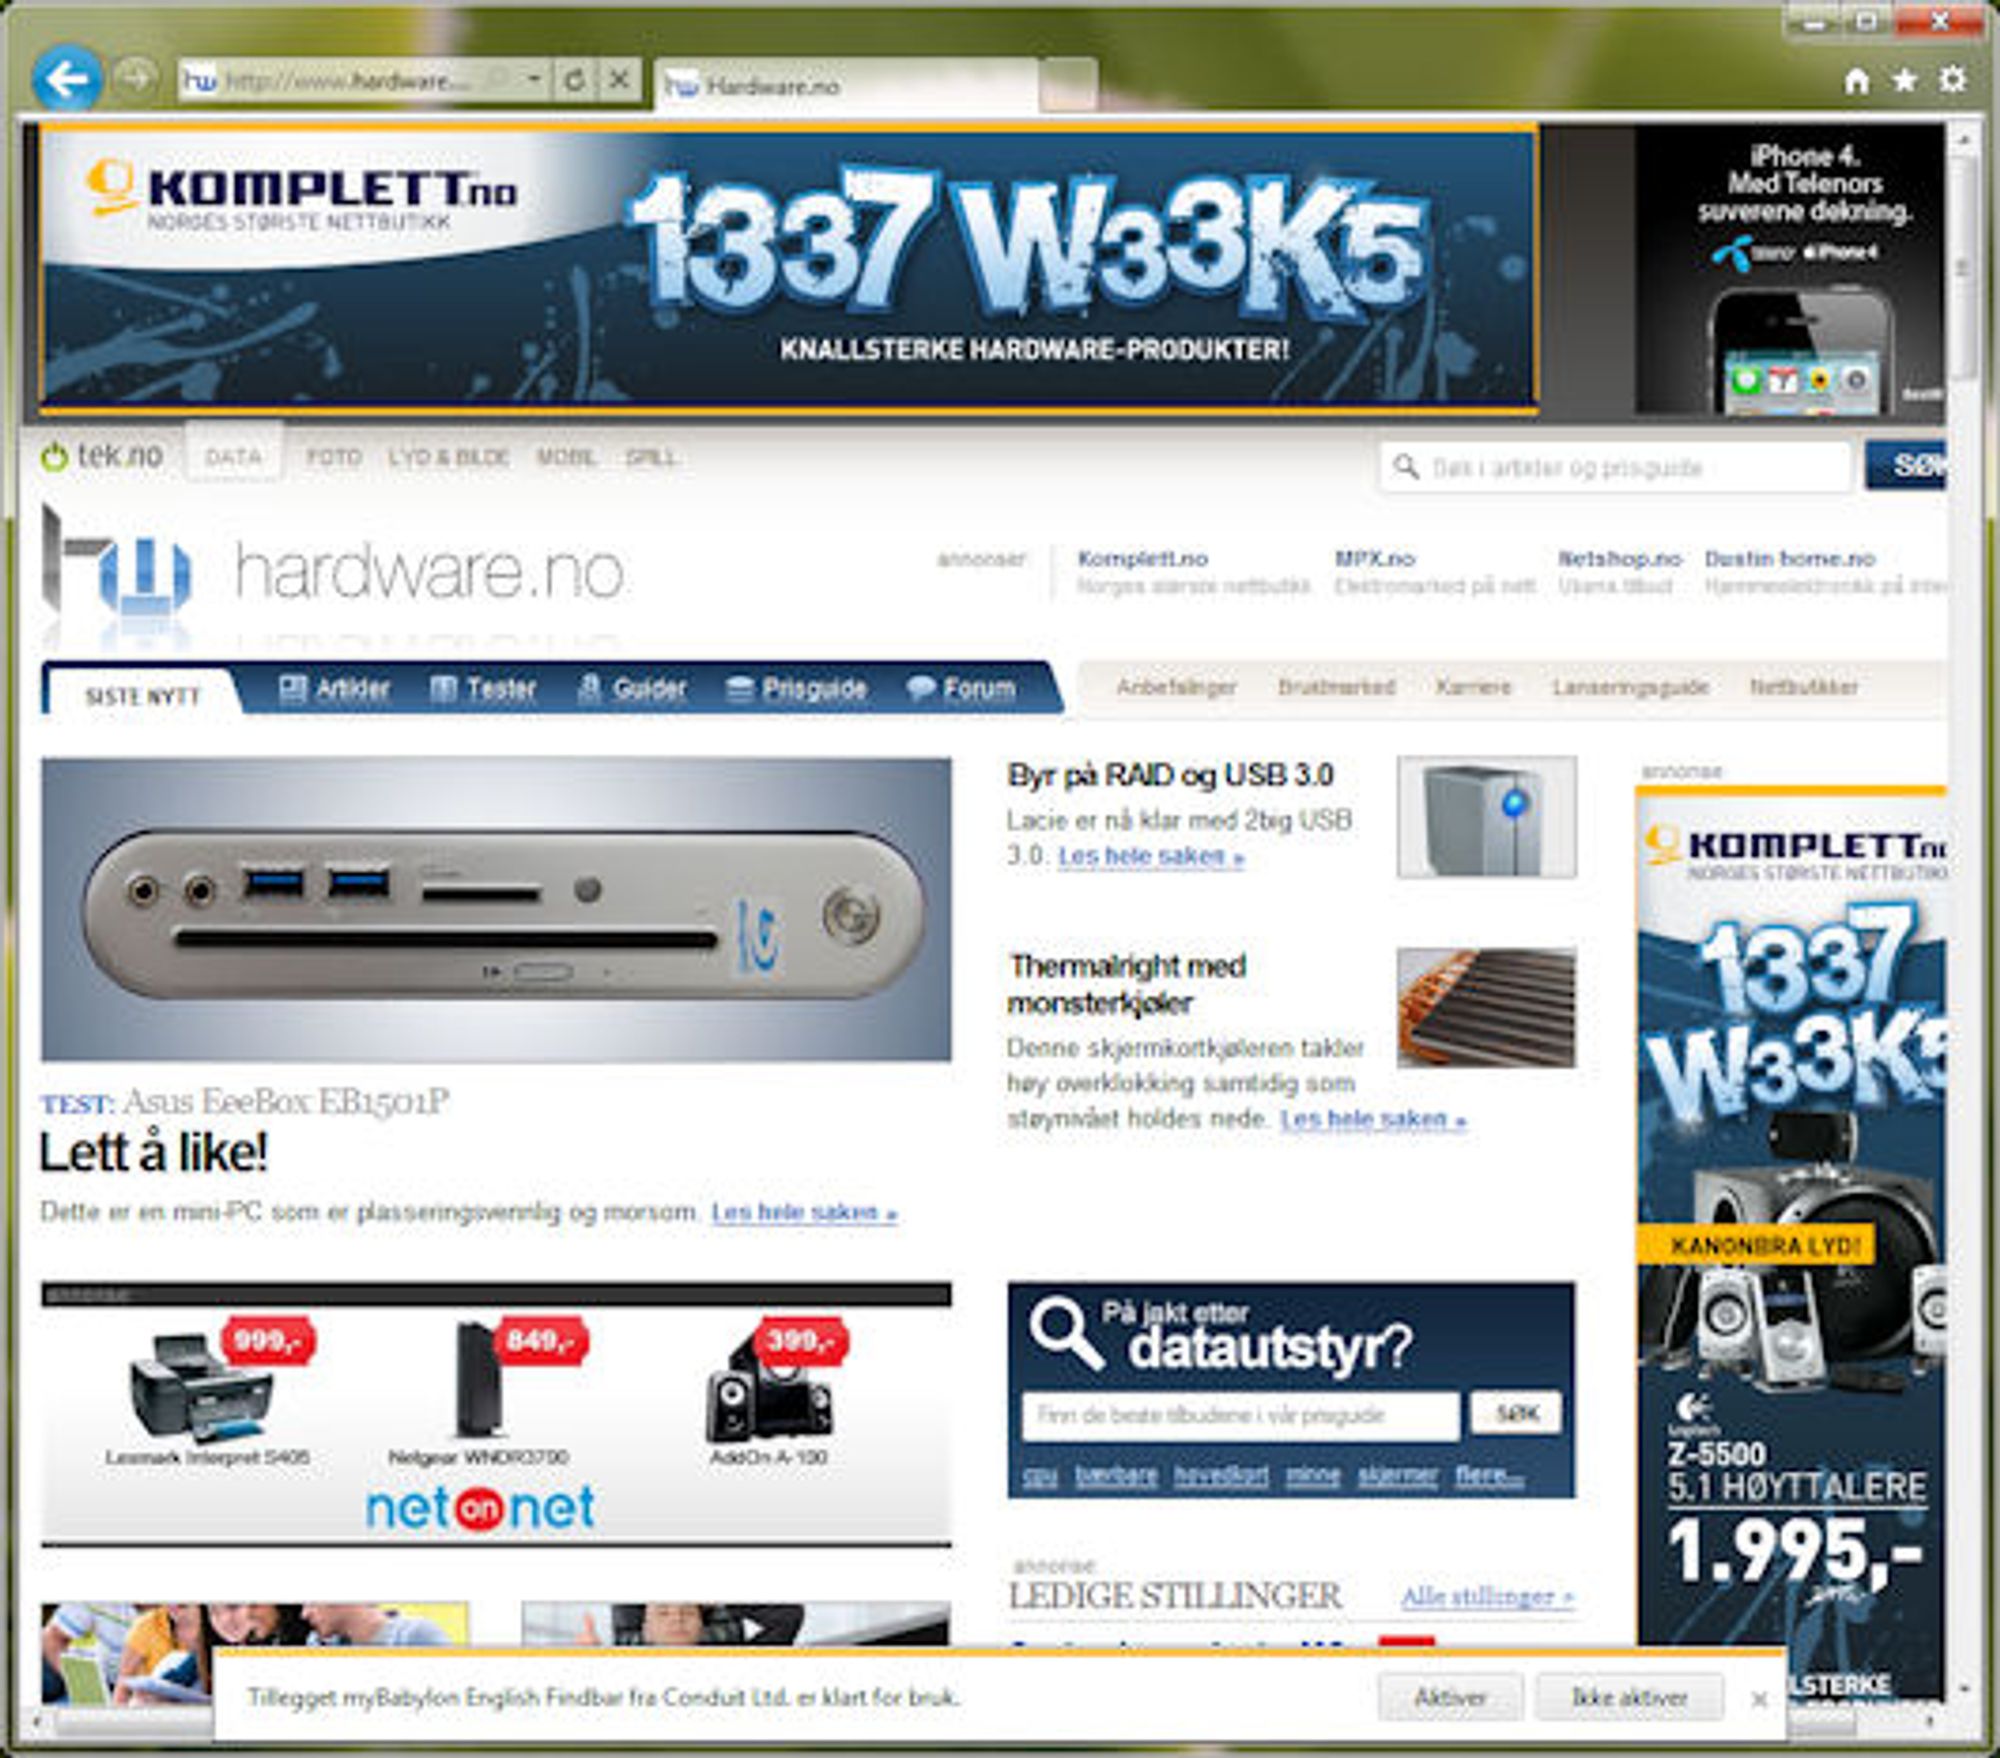Select the FOTO section link
This screenshot has width=2000, height=1758.
click(334, 458)
